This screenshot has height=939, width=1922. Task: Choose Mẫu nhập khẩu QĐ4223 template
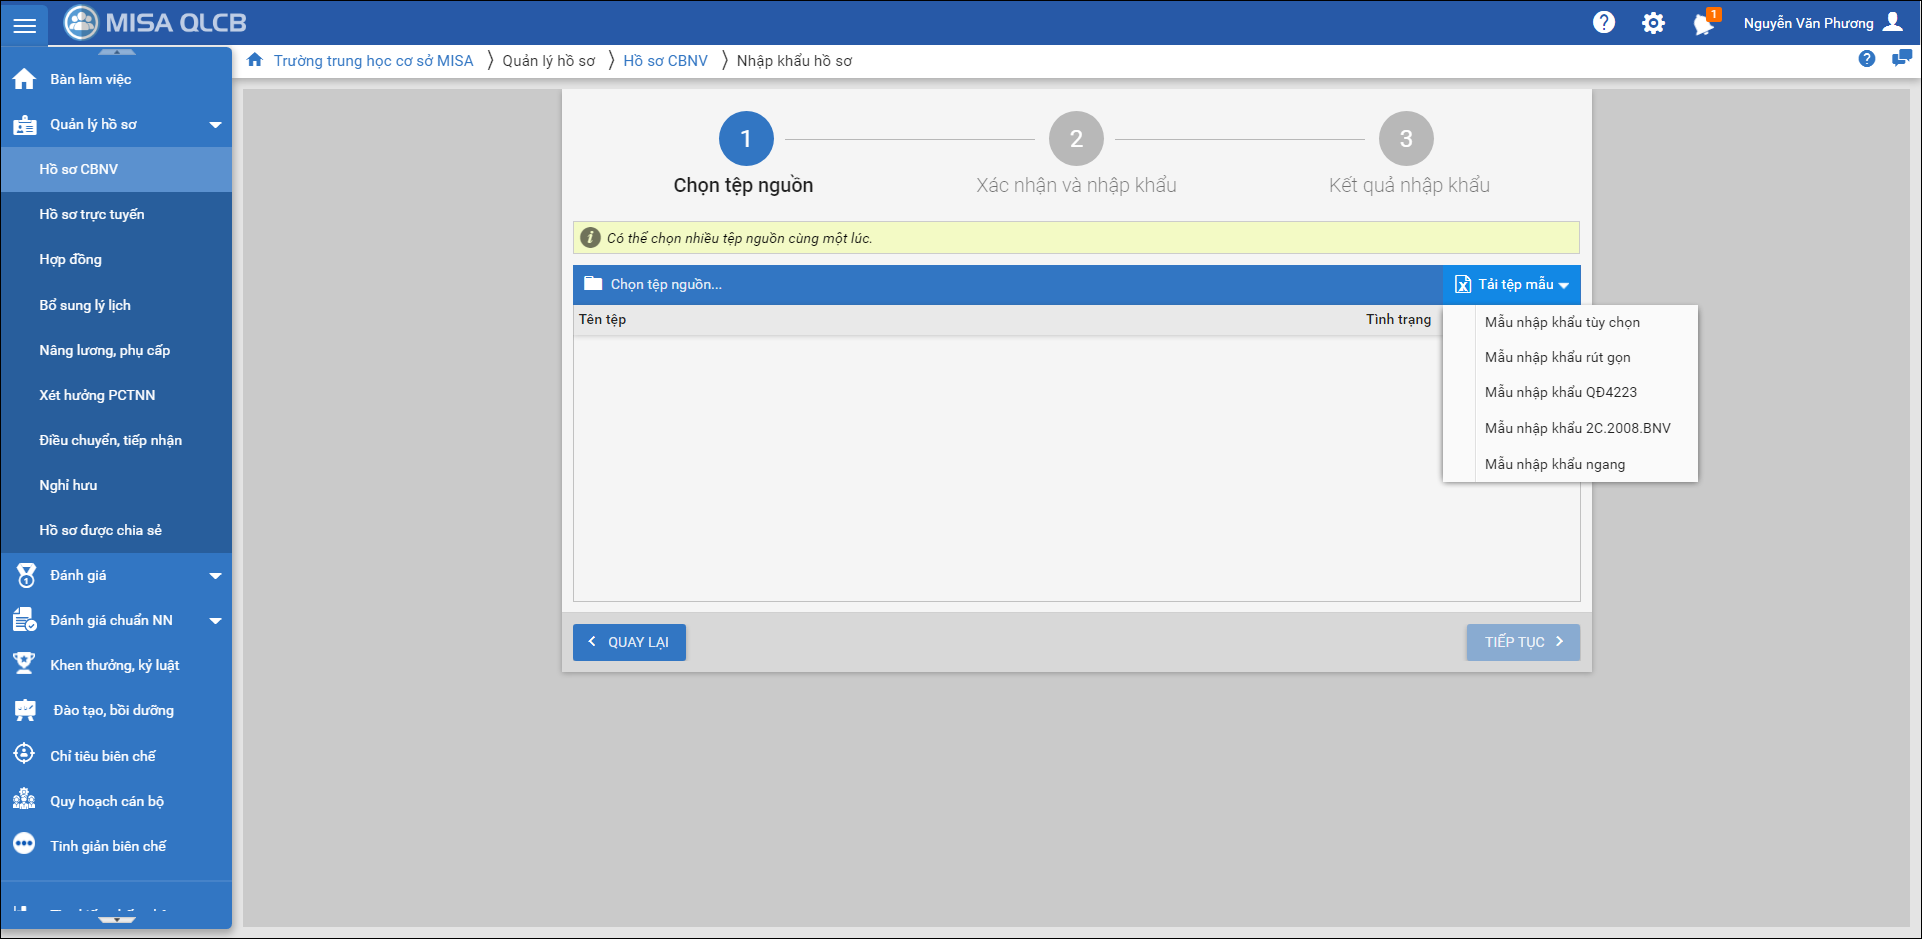[x=1560, y=392]
